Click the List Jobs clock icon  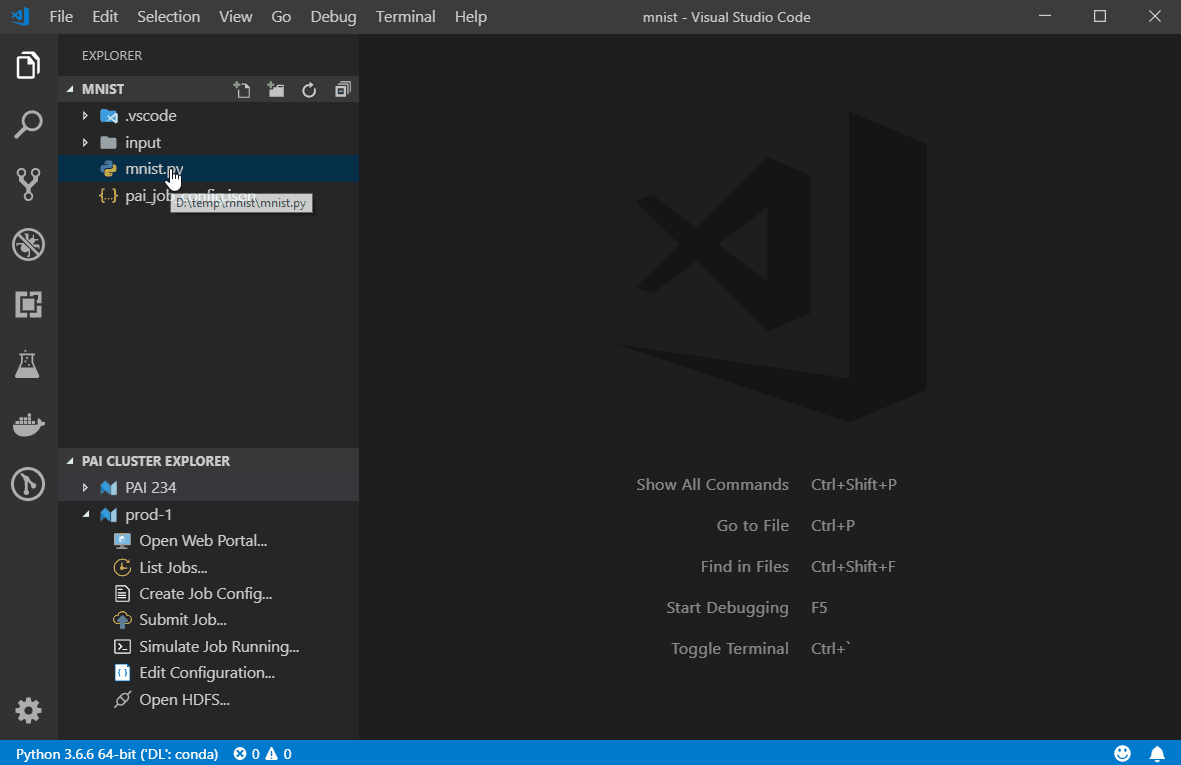coord(122,567)
